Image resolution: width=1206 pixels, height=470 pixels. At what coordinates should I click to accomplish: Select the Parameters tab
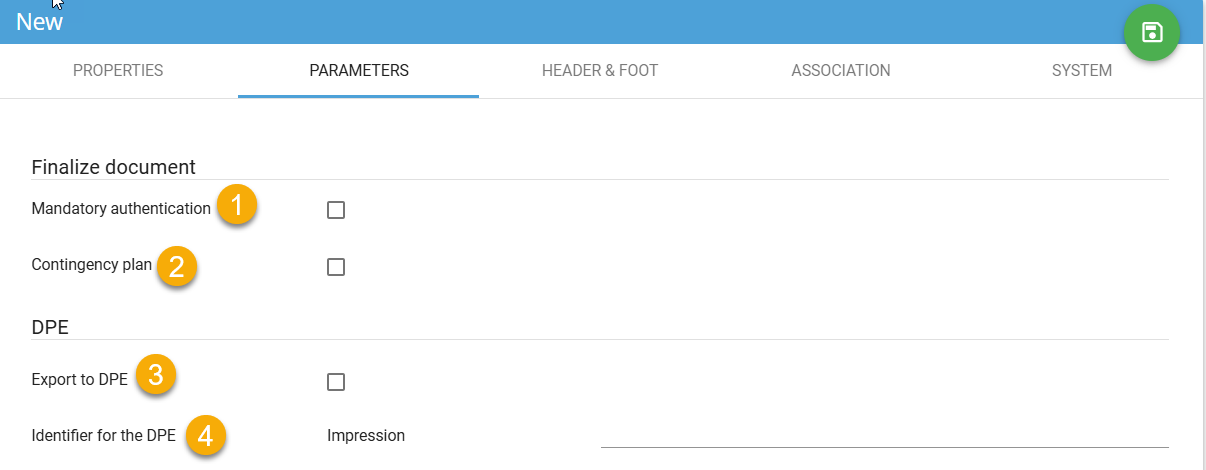(x=358, y=71)
